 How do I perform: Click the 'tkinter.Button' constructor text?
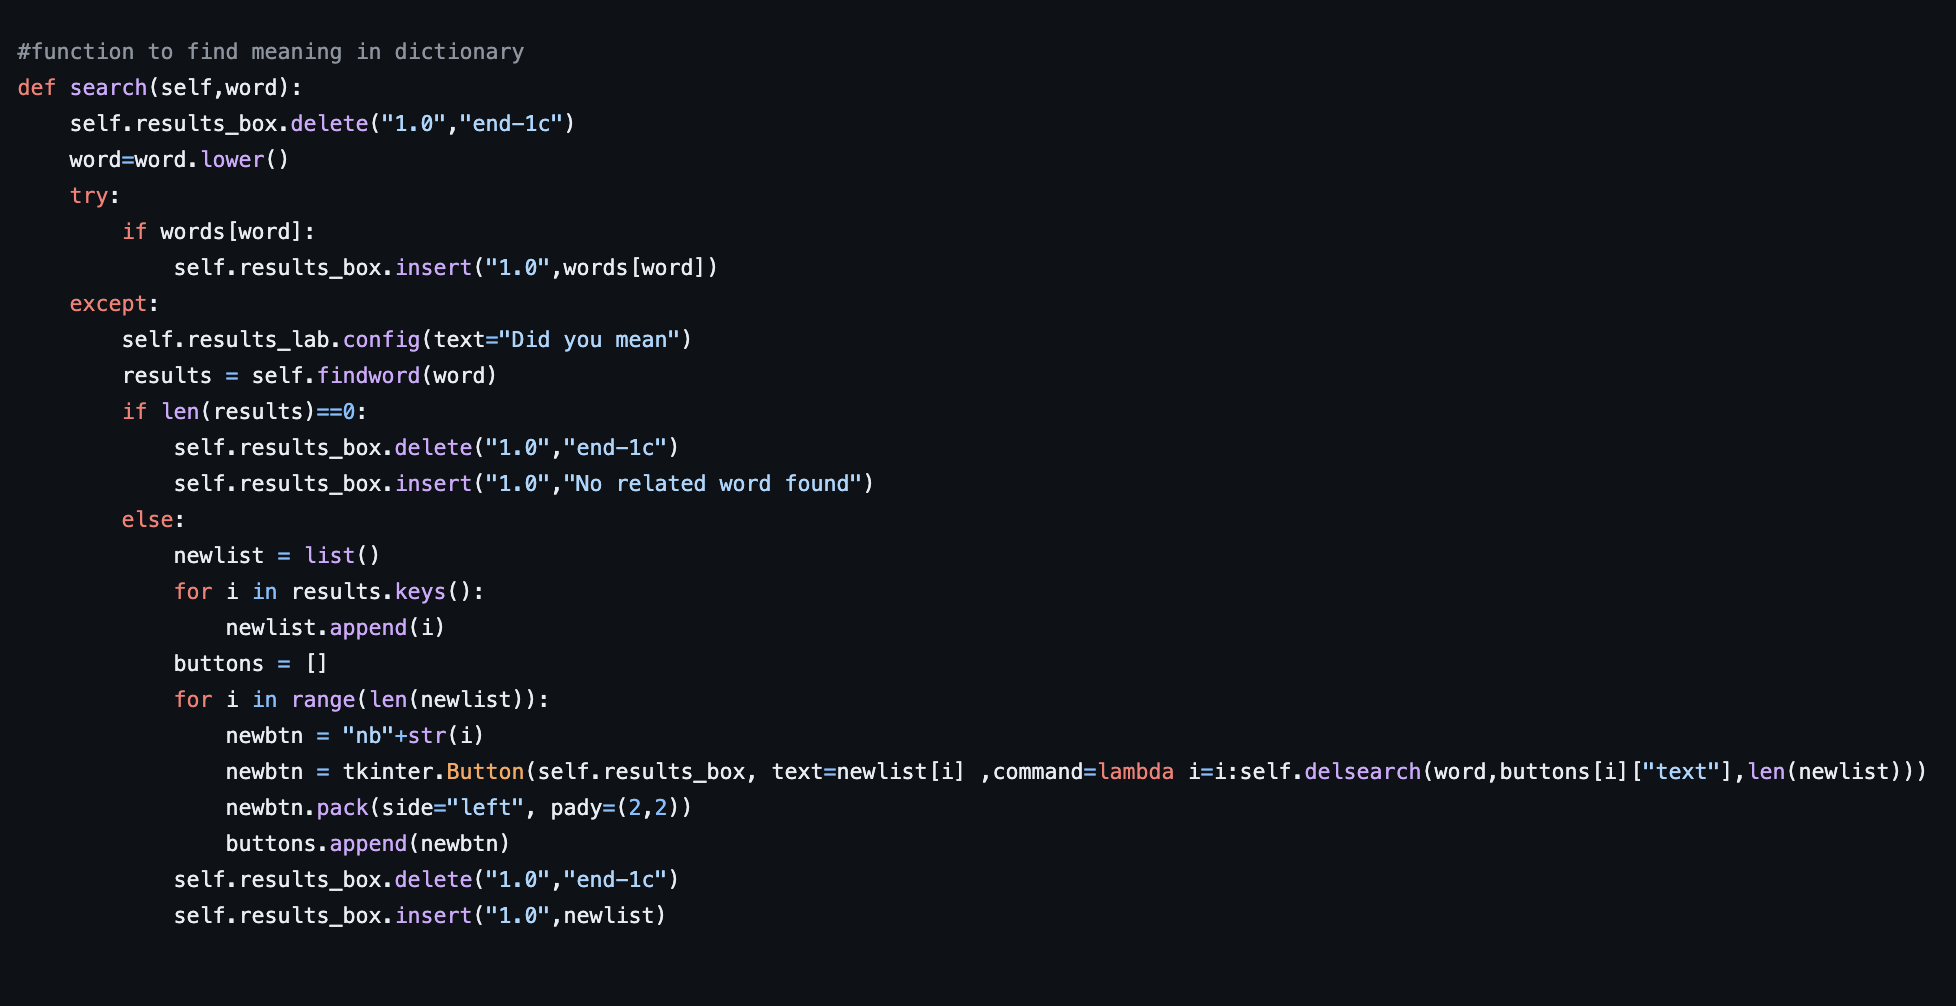pos(433,772)
